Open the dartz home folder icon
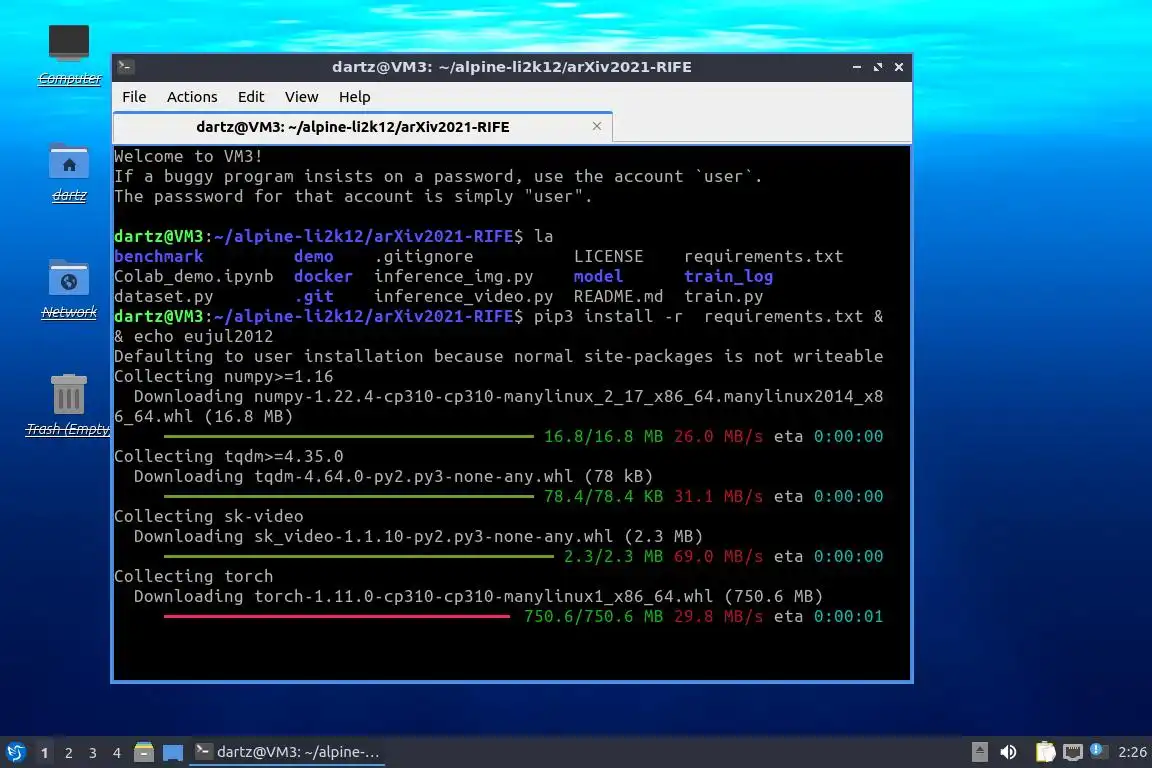The height and width of the screenshot is (768, 1152). [68, 173]
